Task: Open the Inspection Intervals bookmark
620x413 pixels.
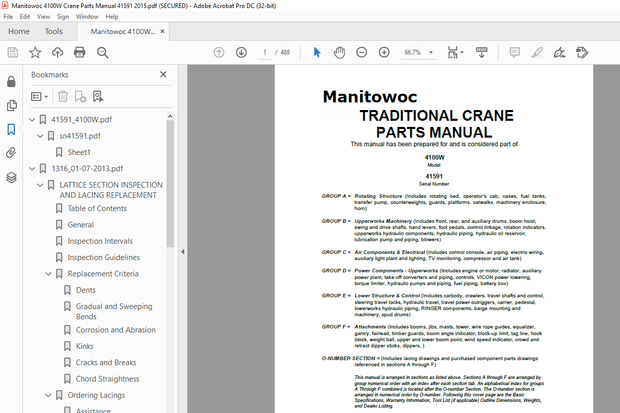Action: point(100,241)
